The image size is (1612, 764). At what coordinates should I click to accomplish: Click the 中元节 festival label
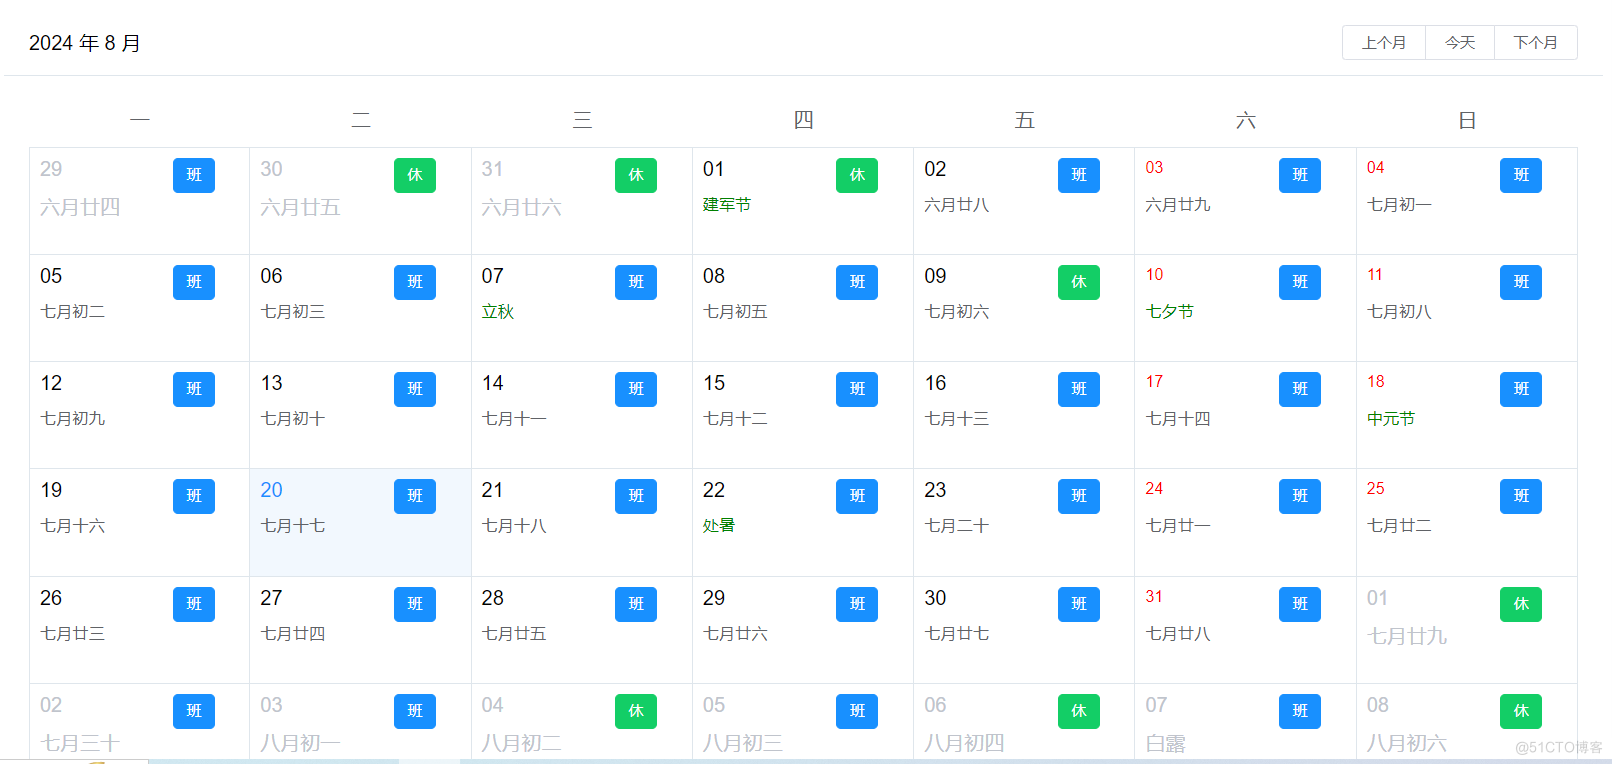1391,419
